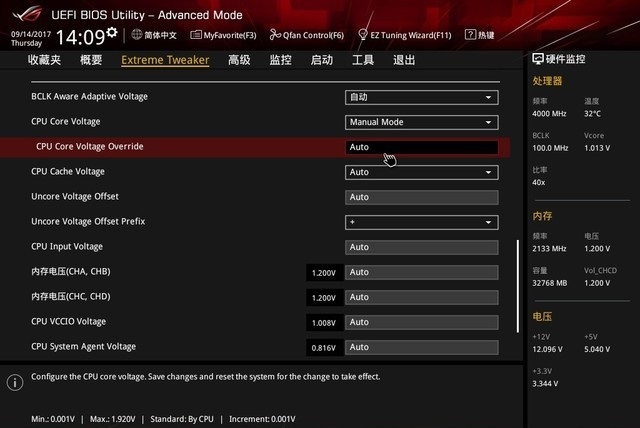Open the 启动 boot tab

click(321, 60)
